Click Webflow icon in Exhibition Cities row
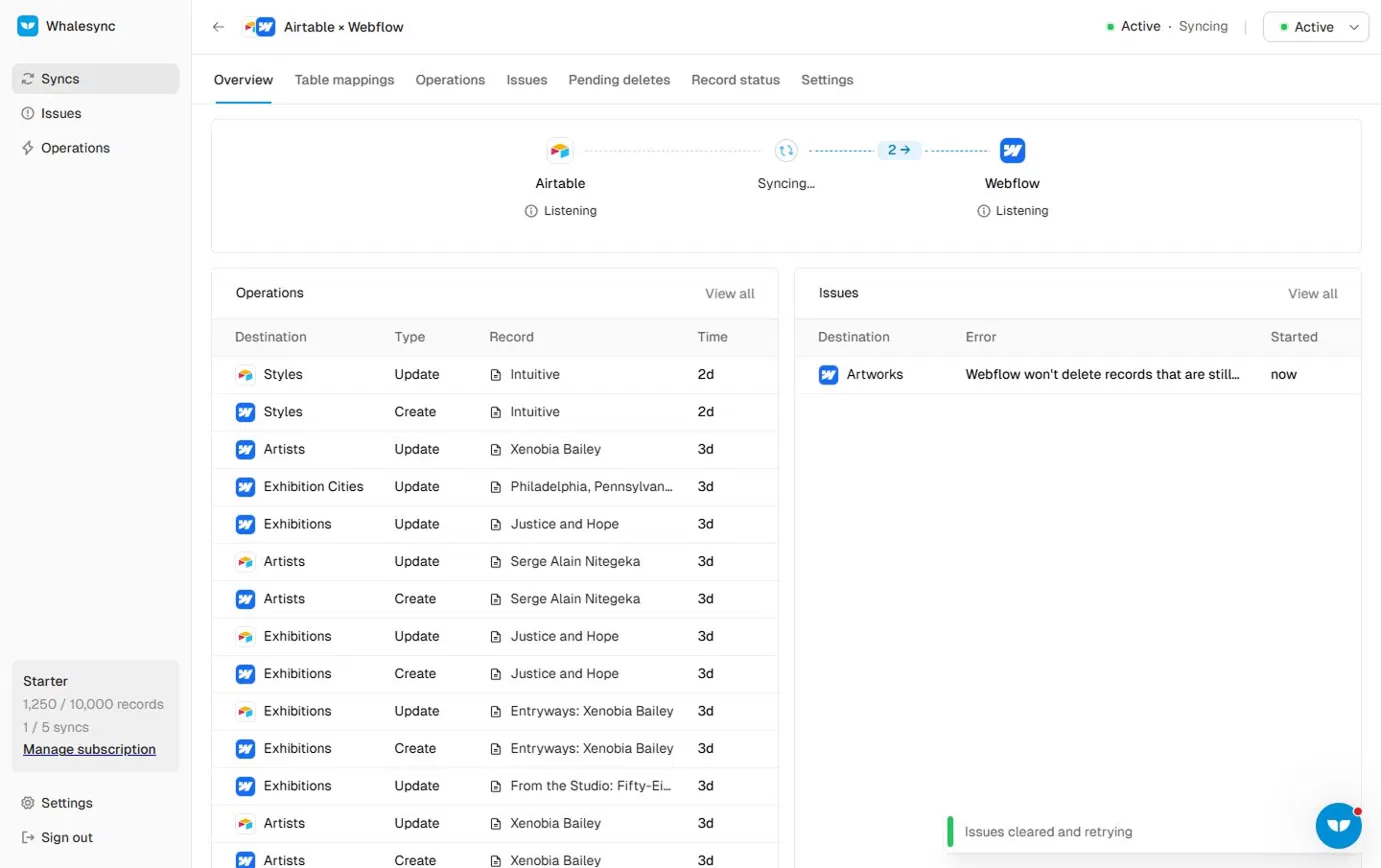1381x868 pixels. [x=245, y=487]
